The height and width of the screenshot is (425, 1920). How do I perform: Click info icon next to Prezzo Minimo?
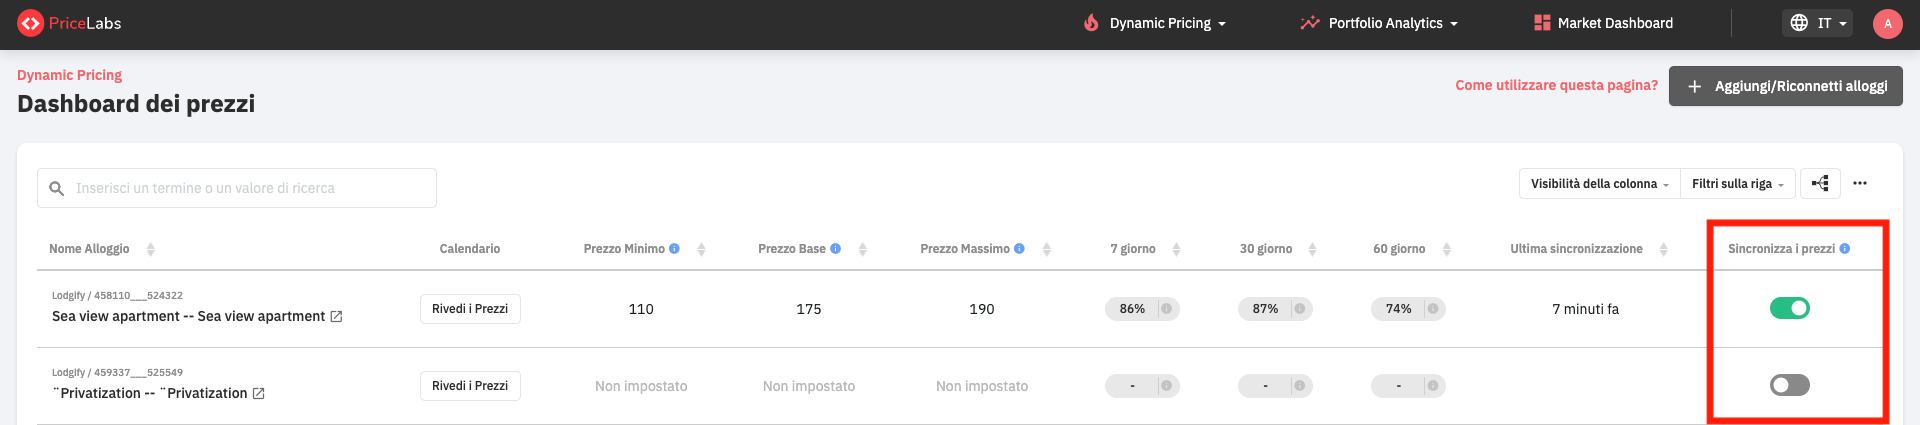(675, 249)
